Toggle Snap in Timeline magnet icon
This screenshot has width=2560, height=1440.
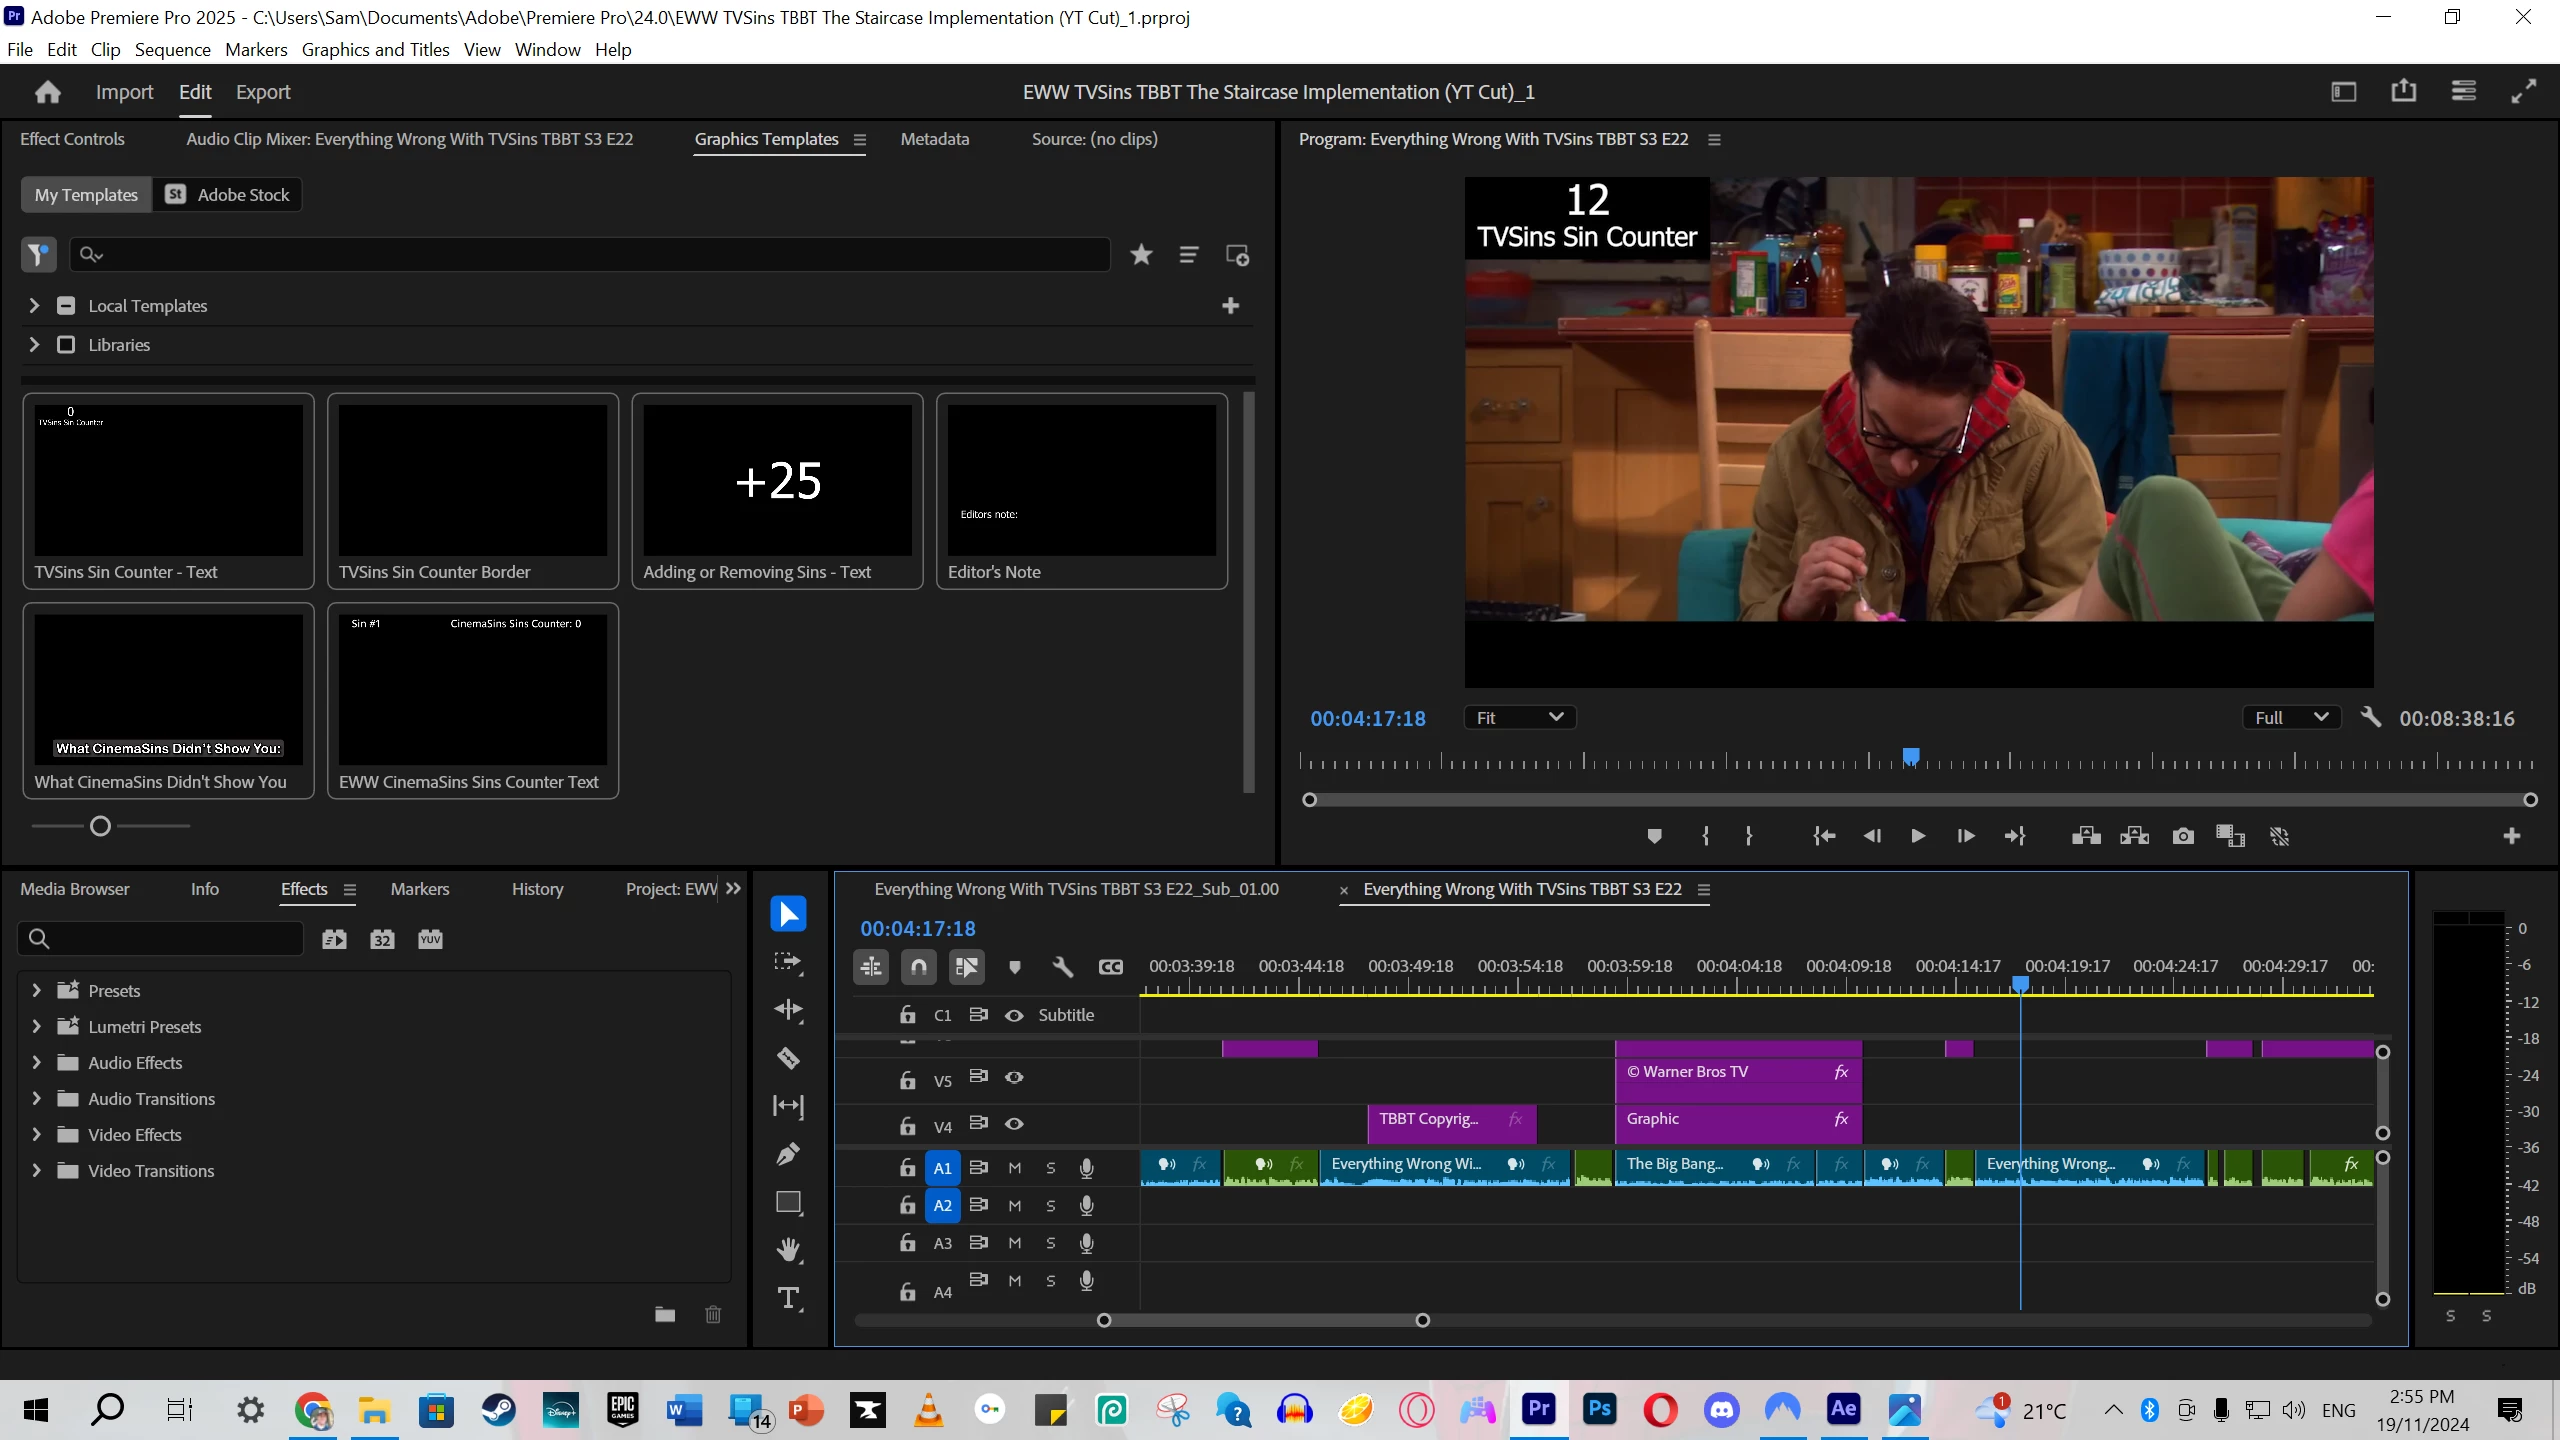click(x=918, y=967)
